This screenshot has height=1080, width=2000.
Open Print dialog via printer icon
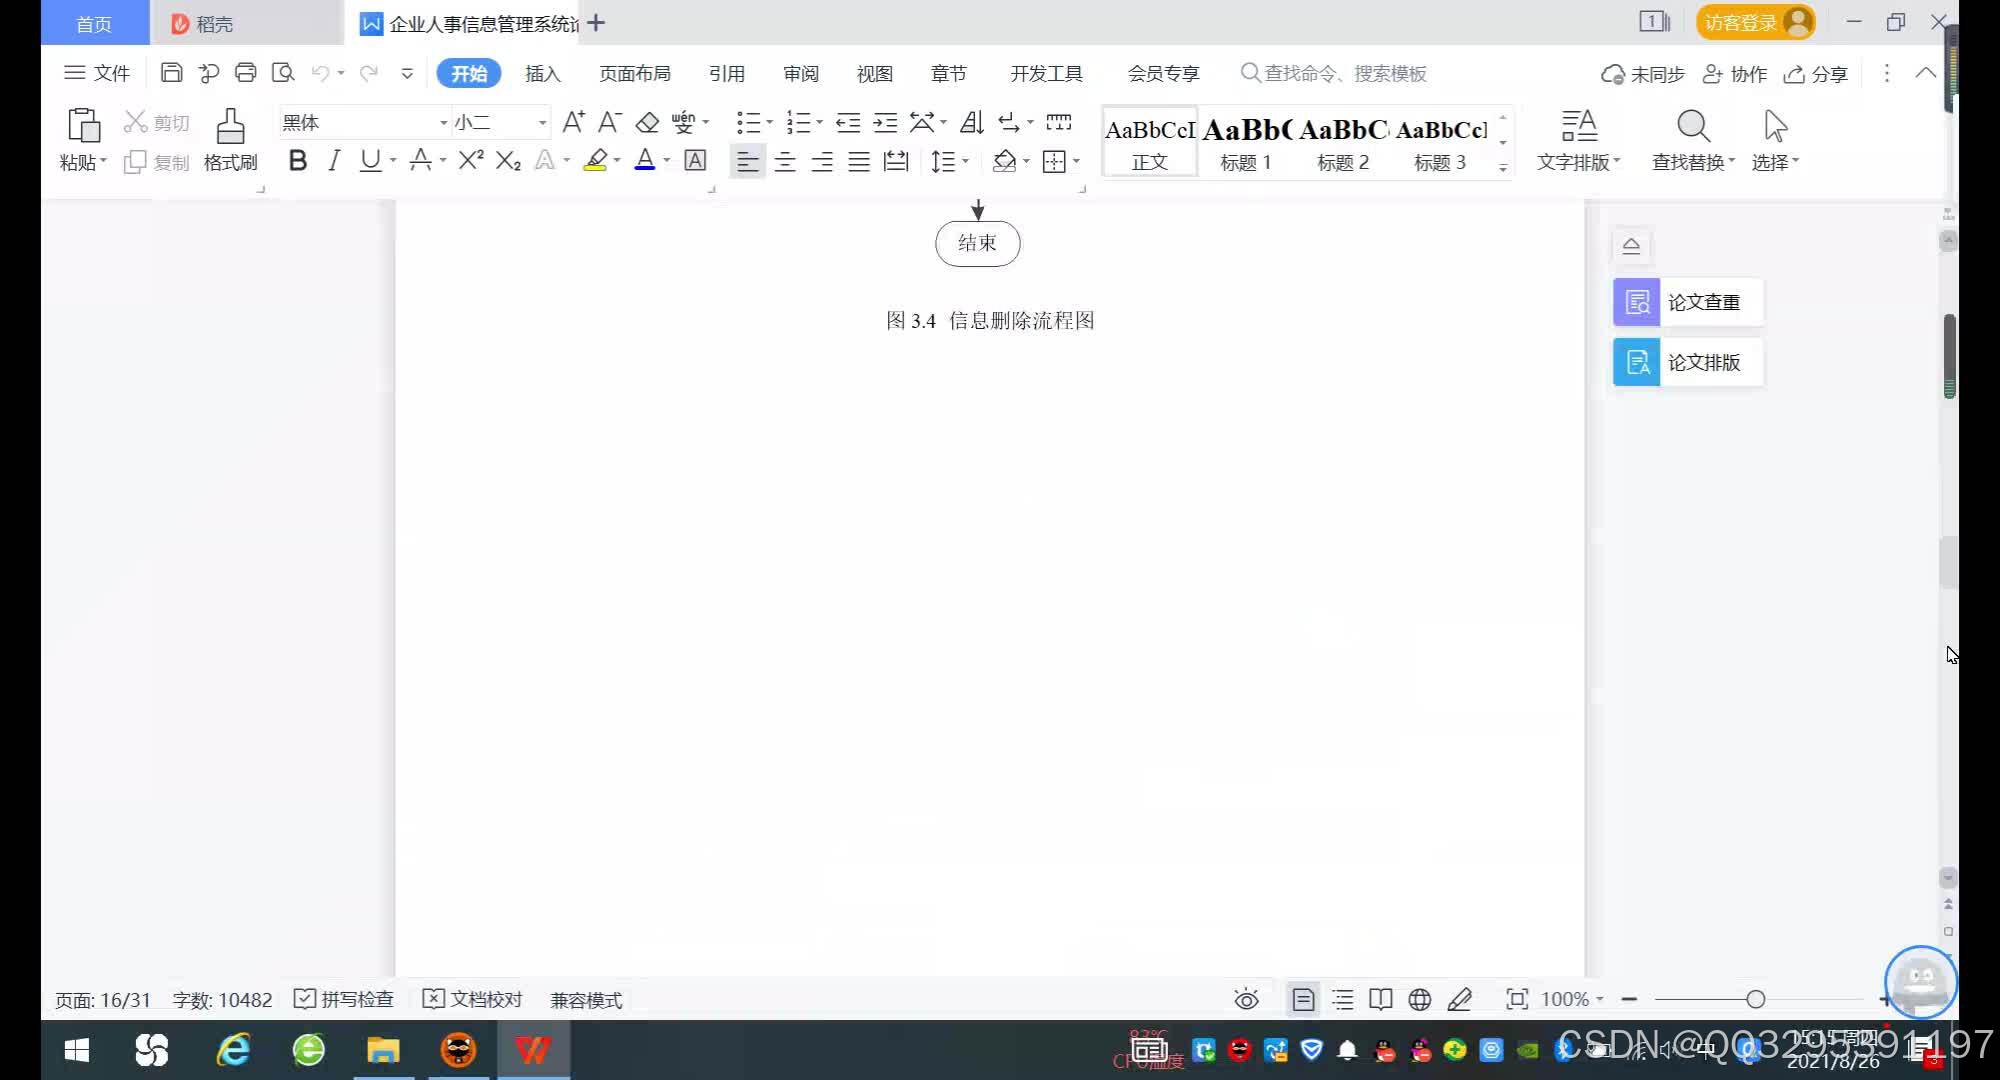pyautogui.click(x=246, y=73)
